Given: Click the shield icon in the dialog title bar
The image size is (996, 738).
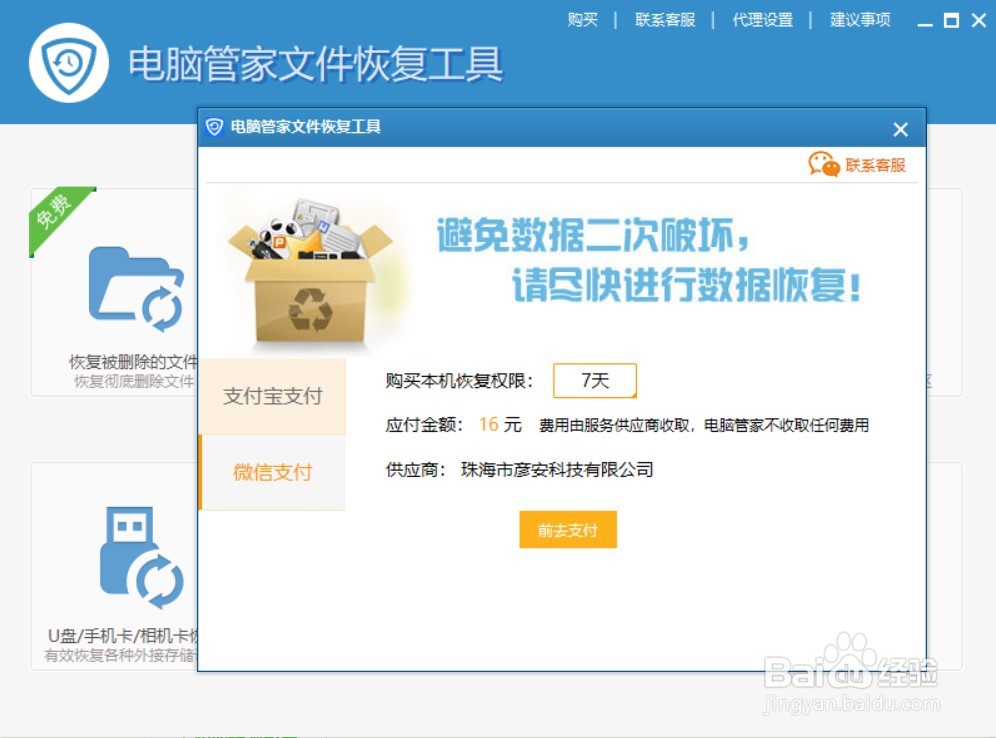Looking at the screenshot, I should tap(215, 127).
